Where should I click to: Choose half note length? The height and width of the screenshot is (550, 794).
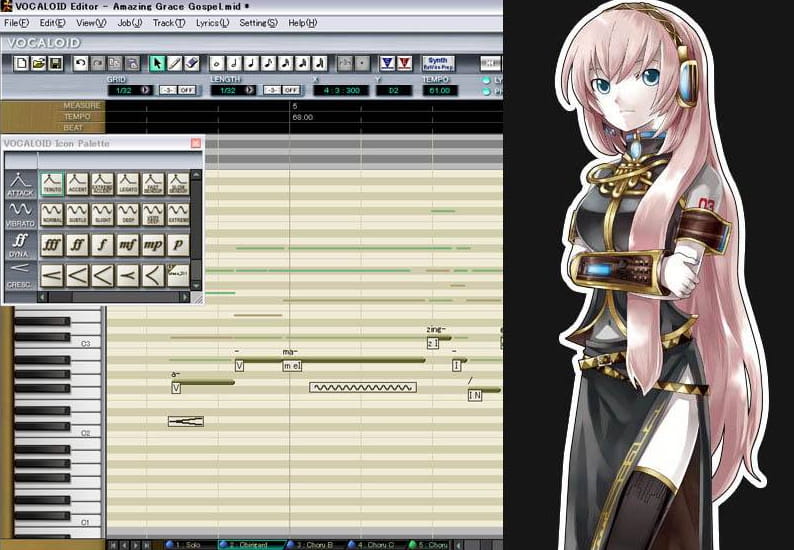coord(234,63)
